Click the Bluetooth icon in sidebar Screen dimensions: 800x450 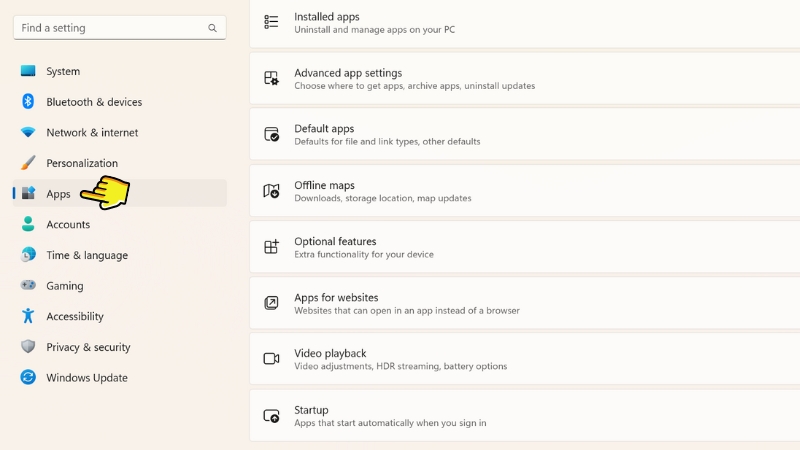coord(28,102)
